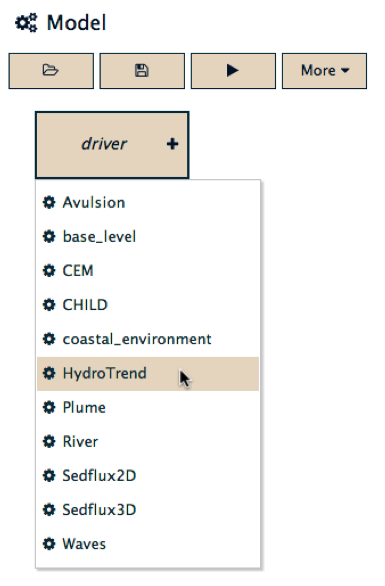Select the CHILD model entry

148,305
